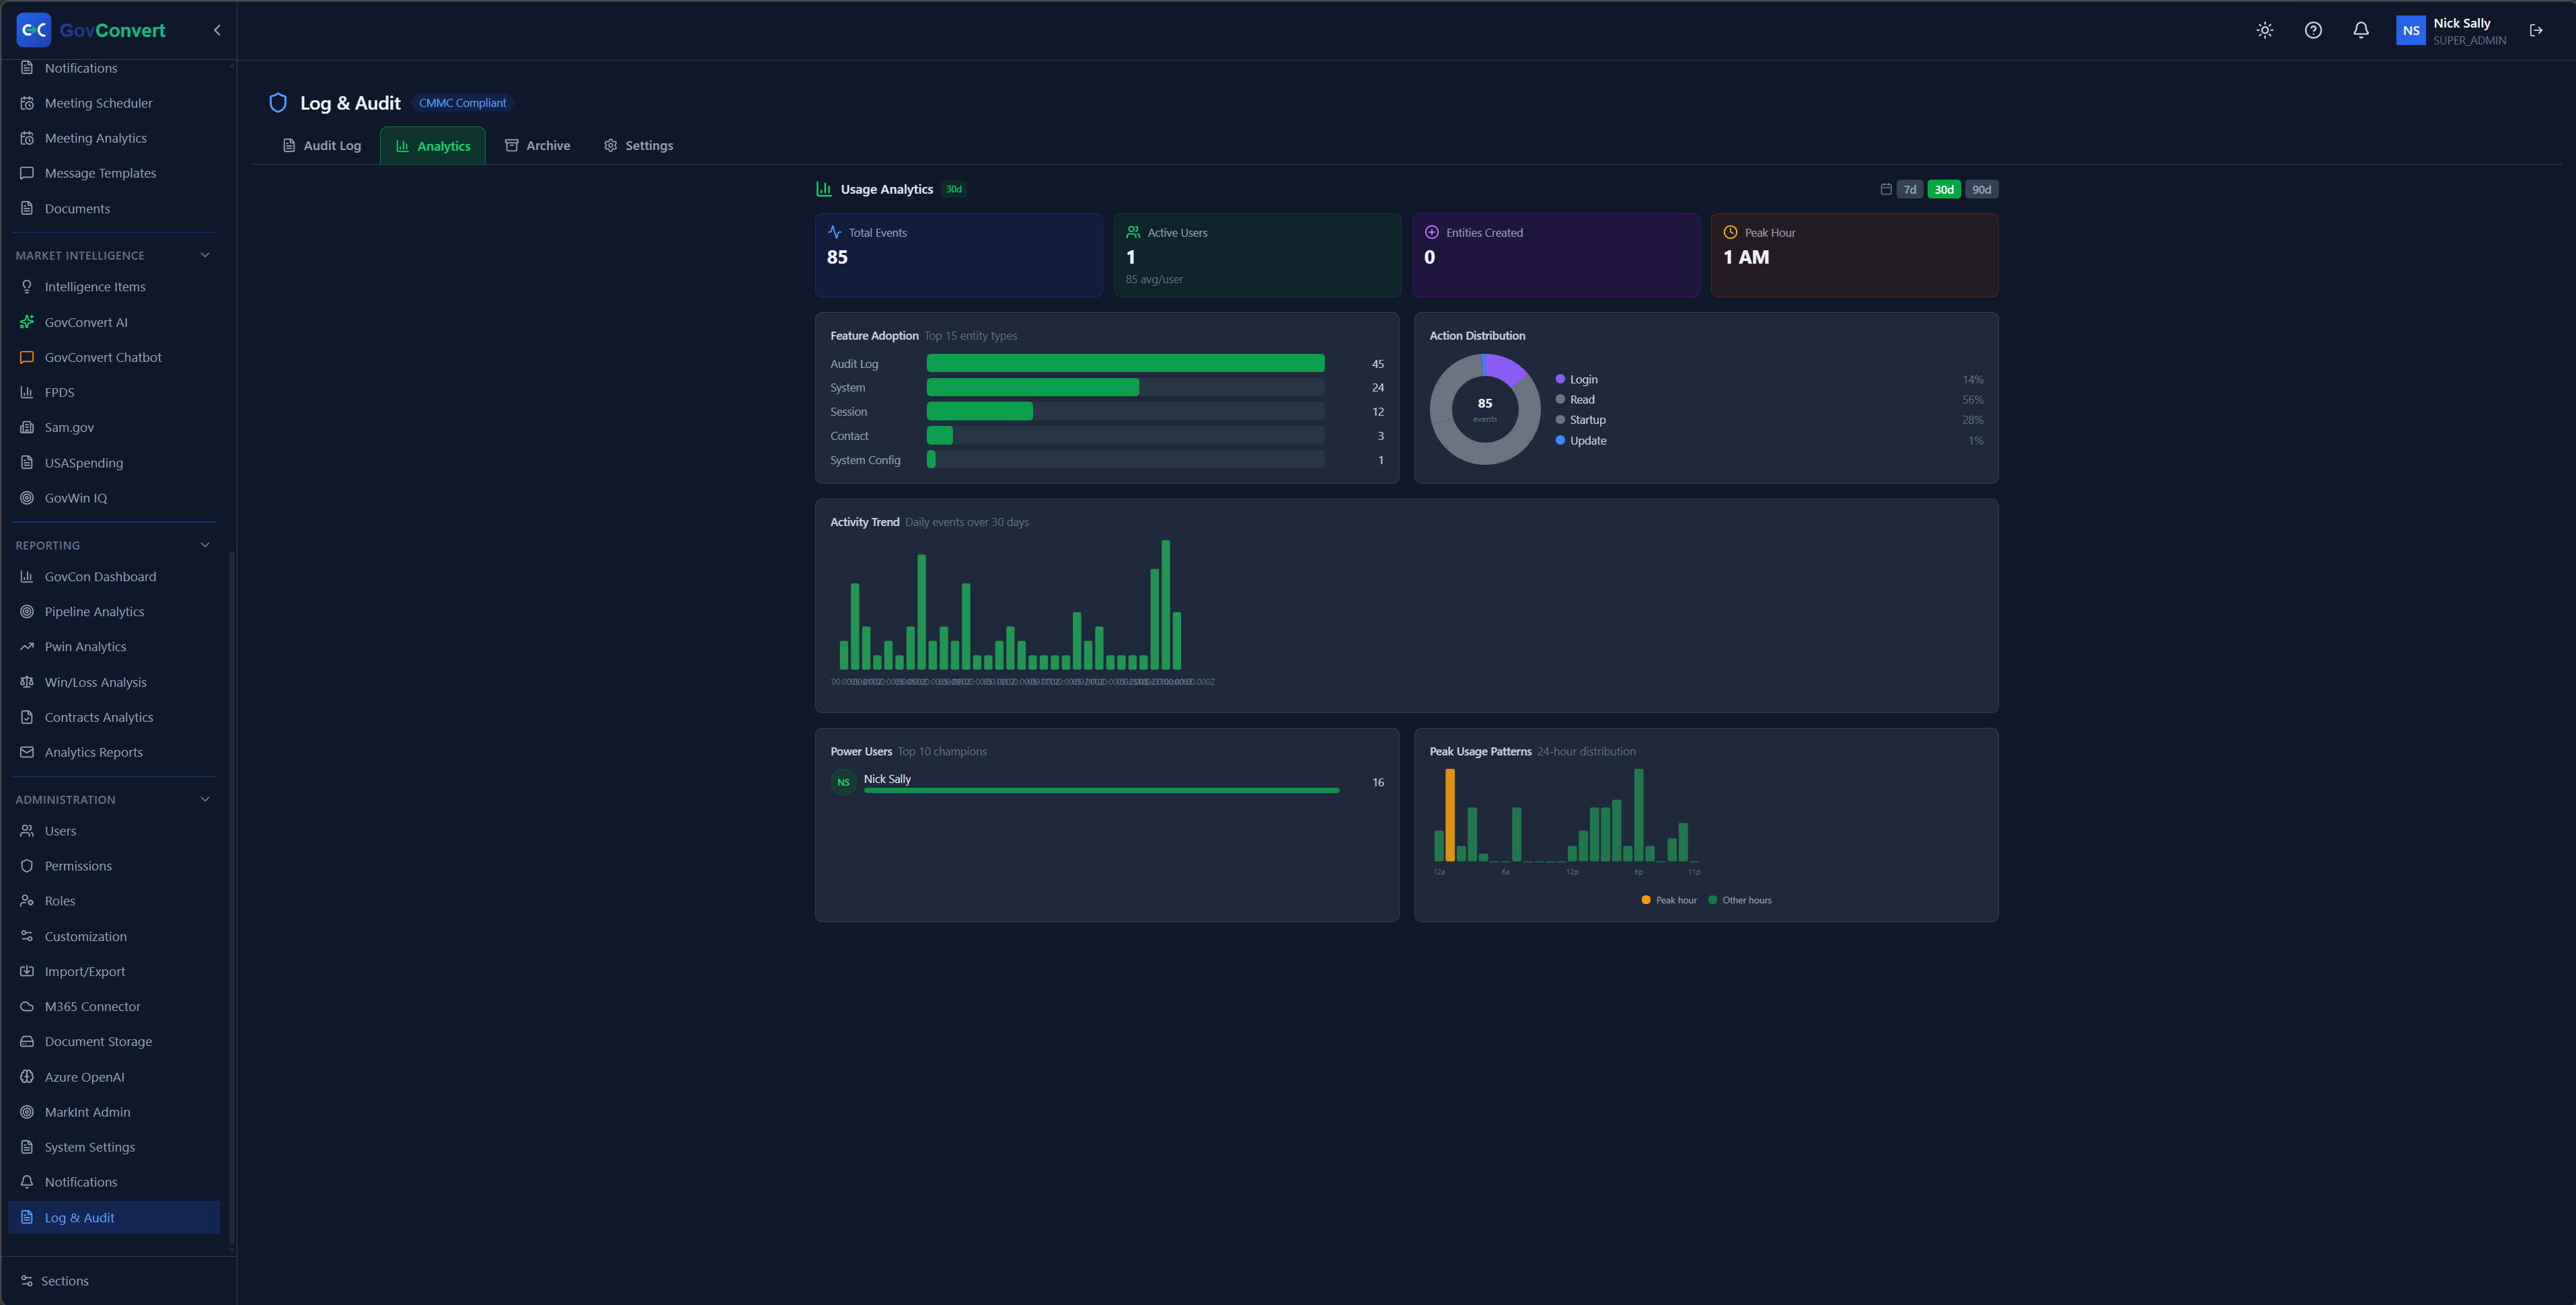Screen dimensions: 2576x1305
Task: Click the Sam.gov sidebar icon
Action: point(27,427)
